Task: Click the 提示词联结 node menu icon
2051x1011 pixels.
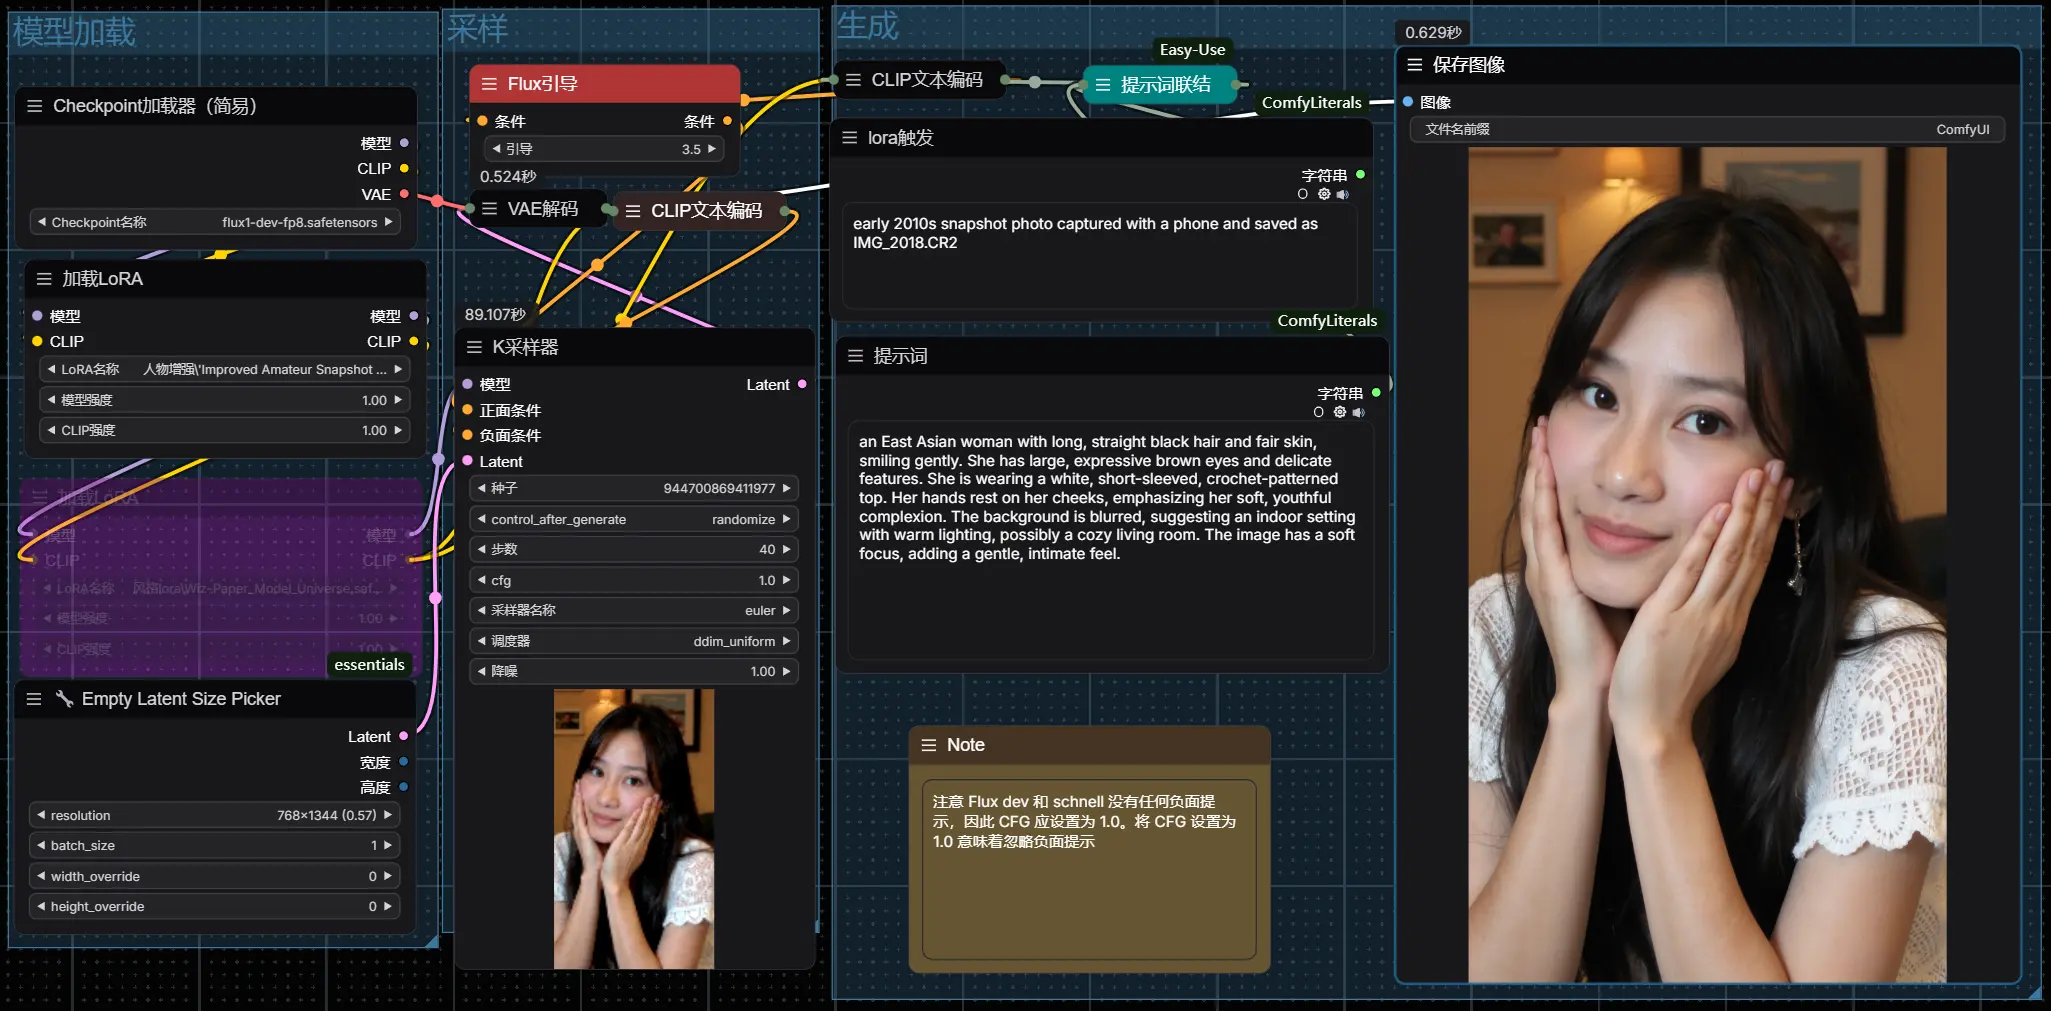Action: tap(1102, 85)
